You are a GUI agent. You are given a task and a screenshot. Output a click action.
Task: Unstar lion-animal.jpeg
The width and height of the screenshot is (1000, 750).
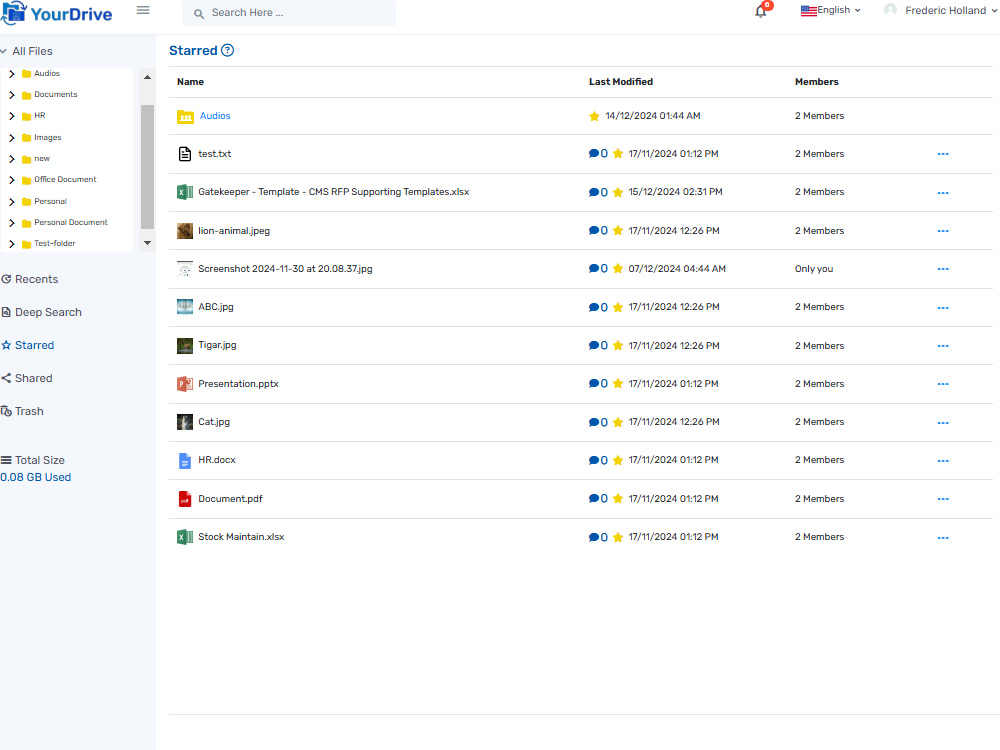(618, 231)
